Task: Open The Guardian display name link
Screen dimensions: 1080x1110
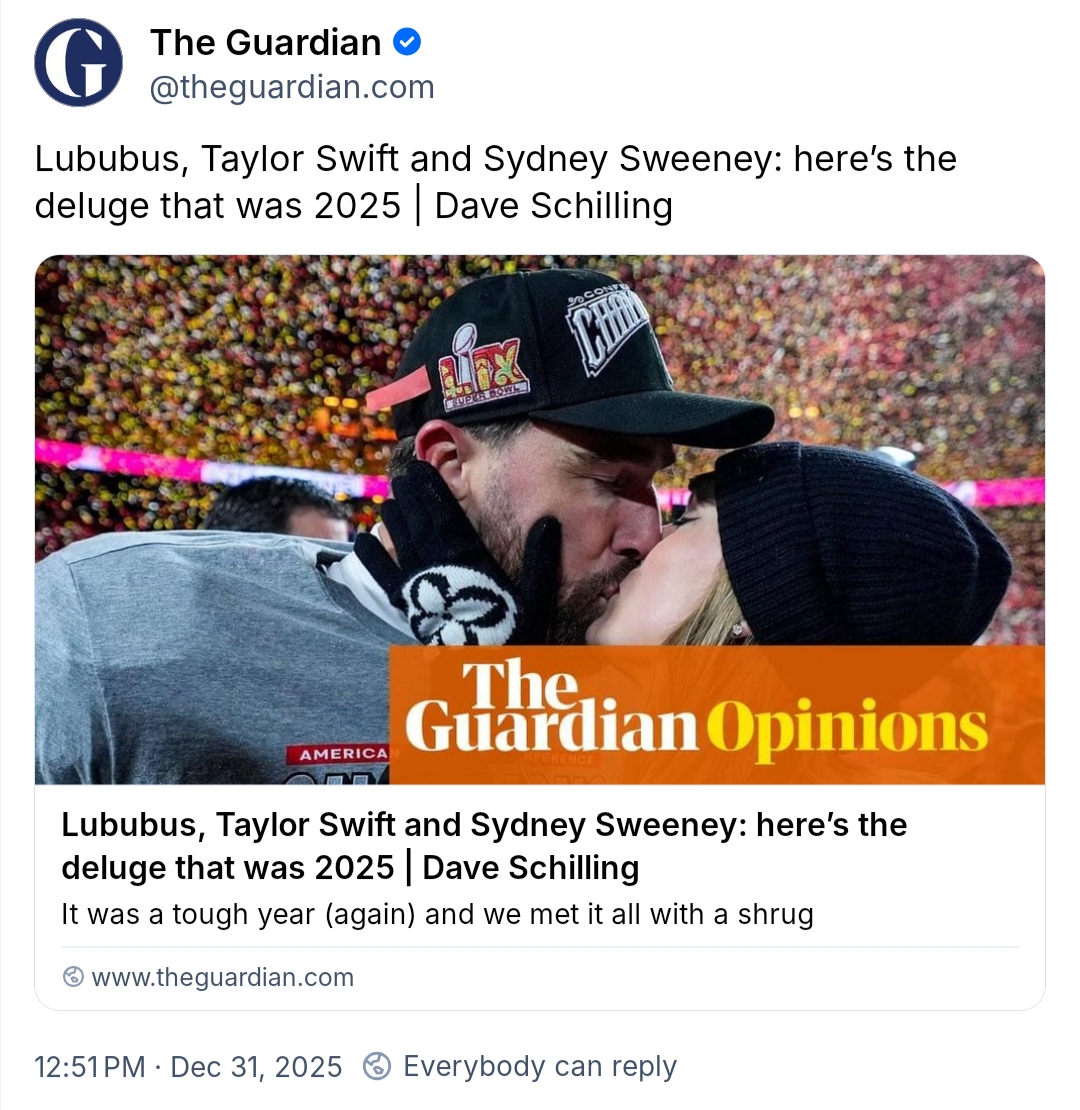Action: (265, 42)
